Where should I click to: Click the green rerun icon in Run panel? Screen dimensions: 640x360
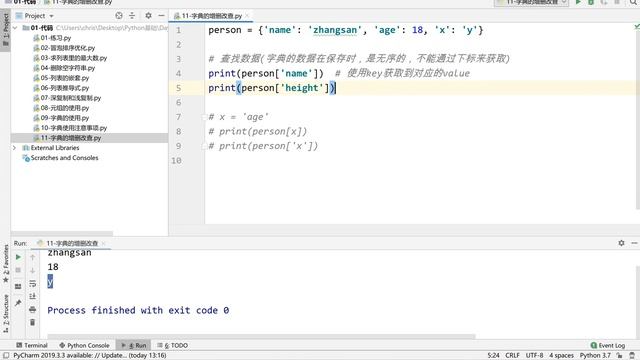pyautogui.click(x=18, y=257)
